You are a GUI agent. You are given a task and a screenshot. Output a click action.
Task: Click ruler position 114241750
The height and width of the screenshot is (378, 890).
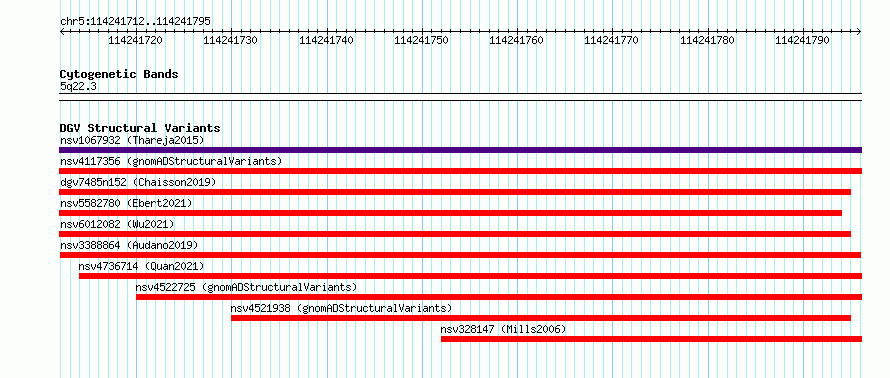(421, 40)
